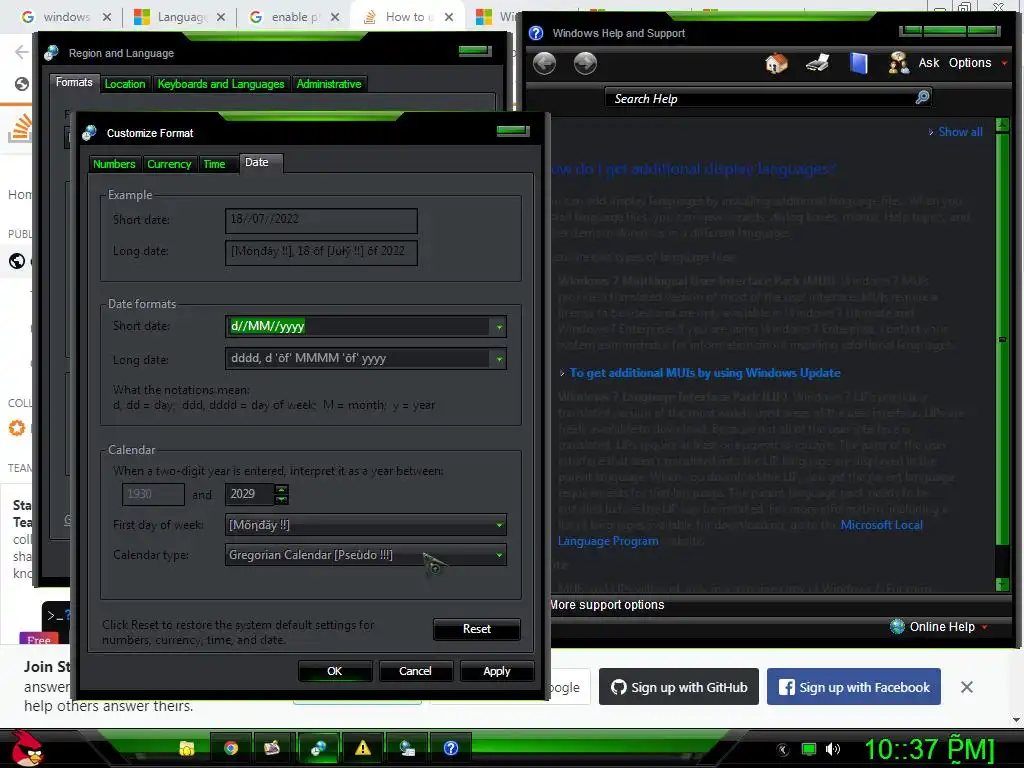Open Help and Support home page icon
Screen dimensions: 1024x768
776,63
